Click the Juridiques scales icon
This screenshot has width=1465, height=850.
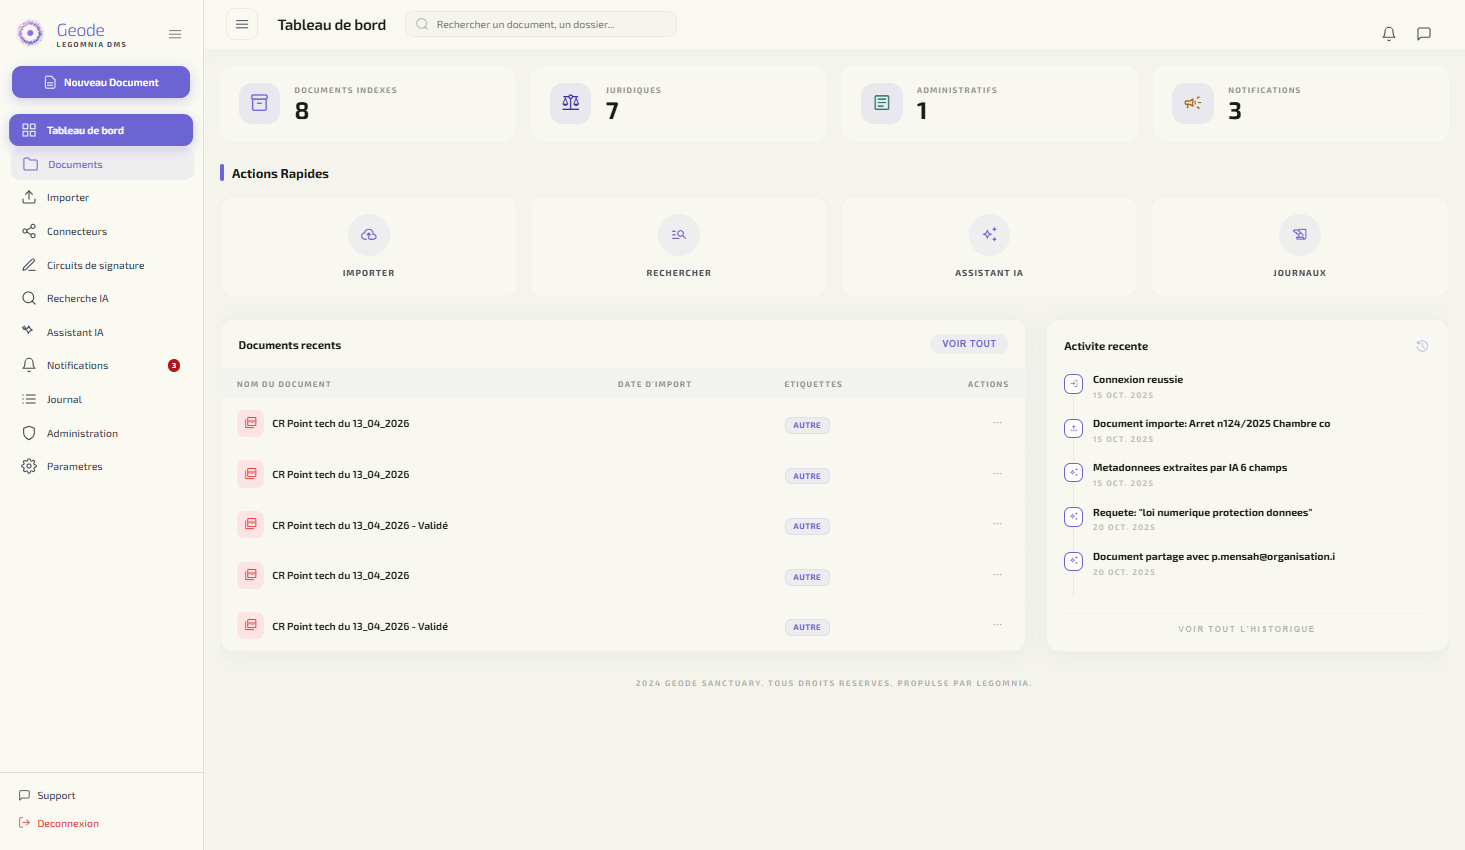571,103
